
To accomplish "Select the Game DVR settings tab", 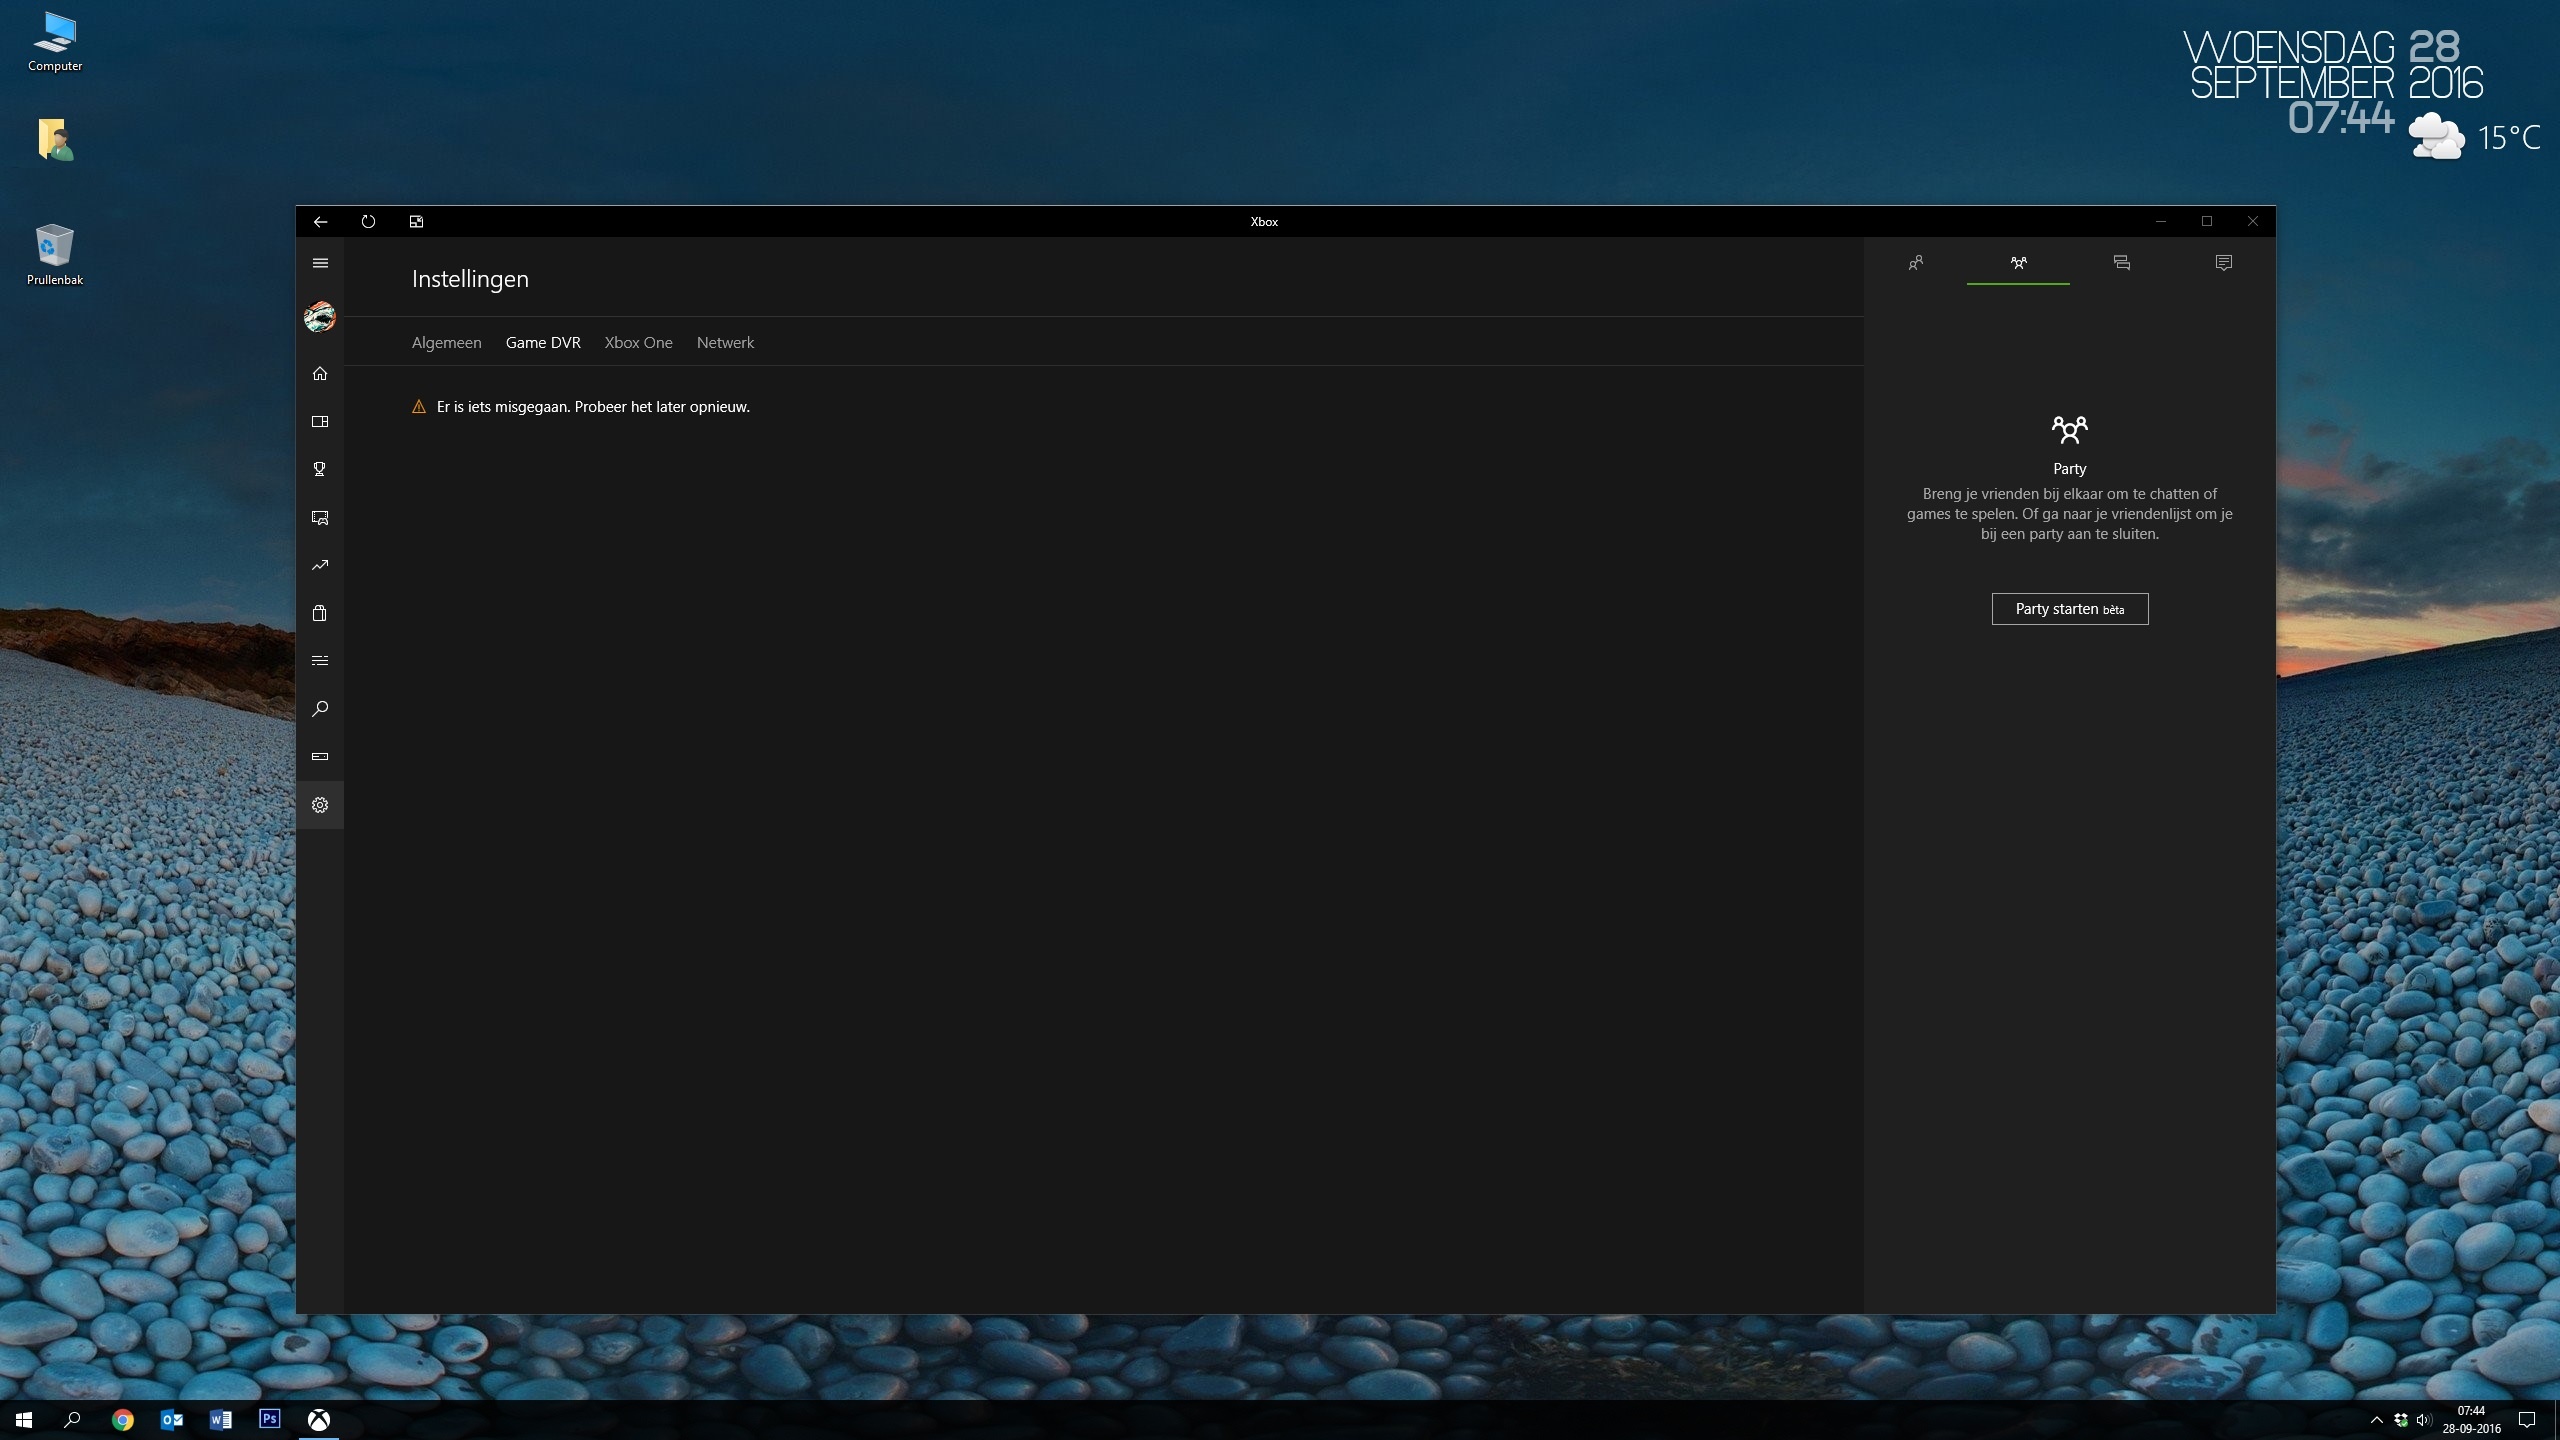I will point(543,342).
